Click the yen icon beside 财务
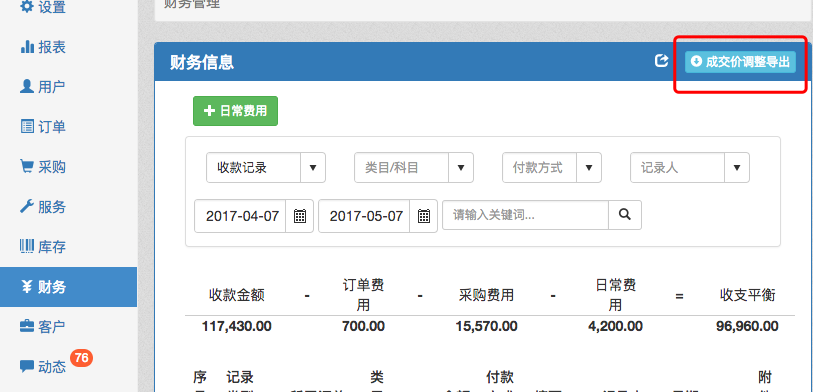Viewport: 813px width, 392px height. pyautogui.click(x=27, y=286)
